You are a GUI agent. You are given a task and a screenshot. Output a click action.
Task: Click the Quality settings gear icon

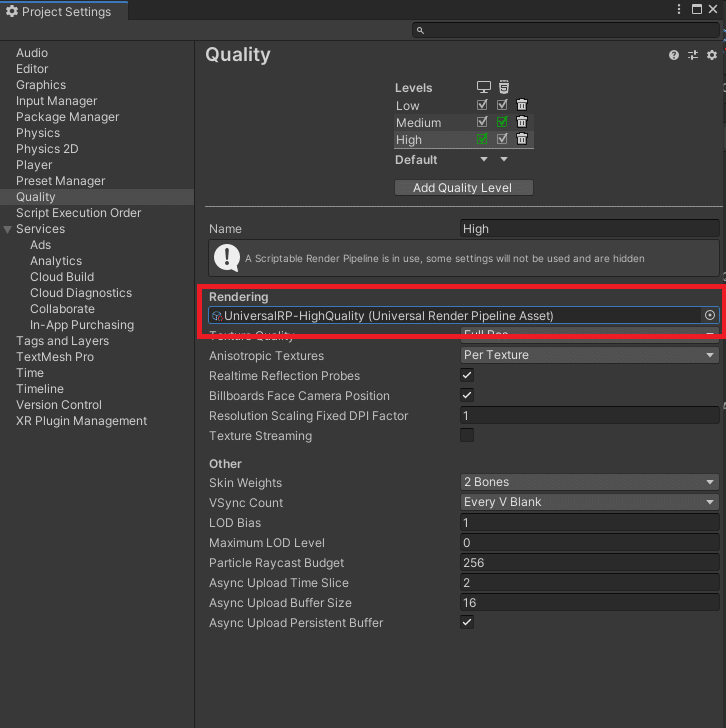click(711, 56)
